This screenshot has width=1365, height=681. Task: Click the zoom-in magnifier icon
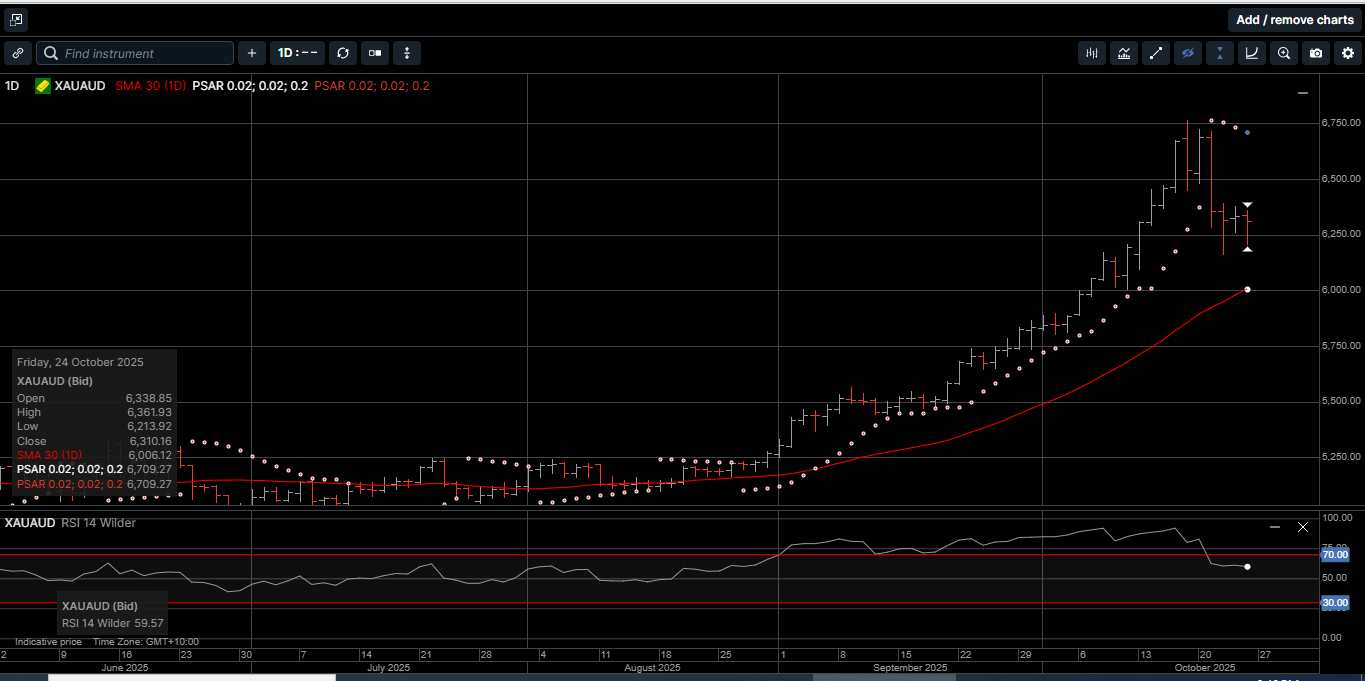click(1284, 53)
